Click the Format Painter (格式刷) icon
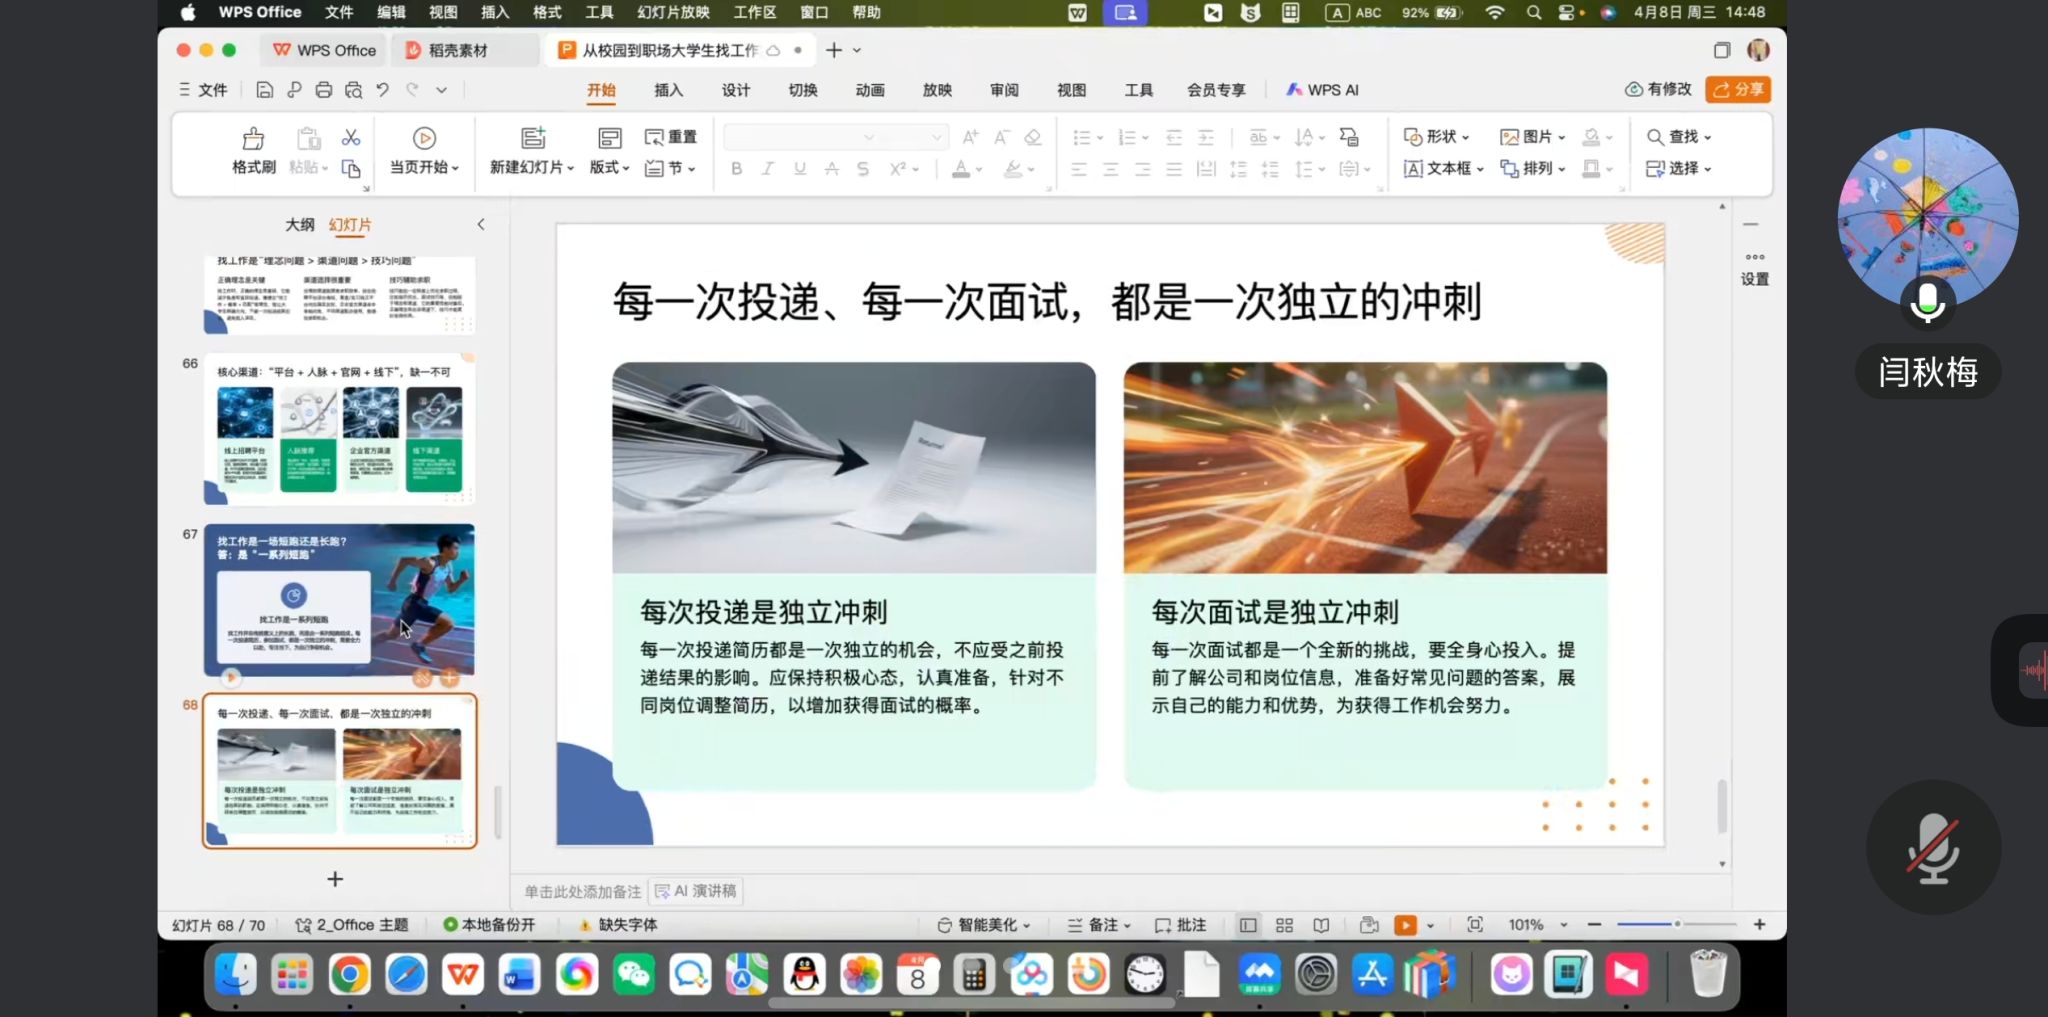Screen dimensions: 2048x1017 (x=254, y=139)
